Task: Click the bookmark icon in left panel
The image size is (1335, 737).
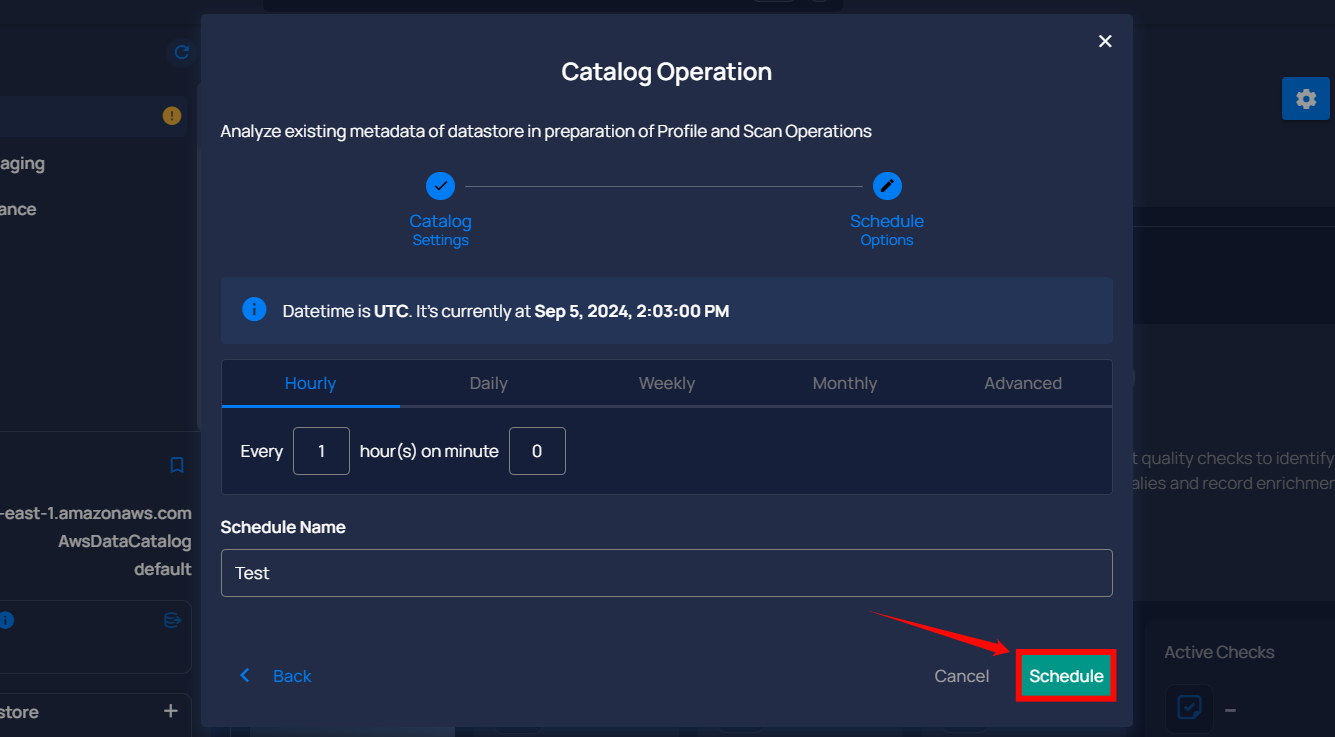Action: [x=177, y=465]
